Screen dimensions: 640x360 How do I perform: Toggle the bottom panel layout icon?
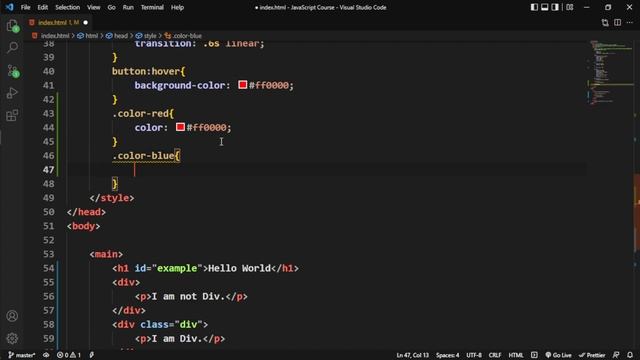[544, 7]
